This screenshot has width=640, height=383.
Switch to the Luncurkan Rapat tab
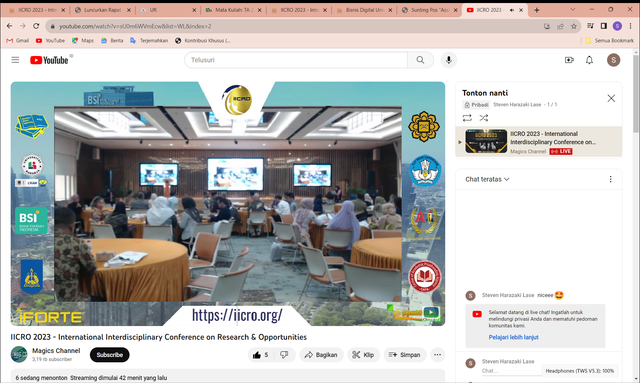(102, 10)
